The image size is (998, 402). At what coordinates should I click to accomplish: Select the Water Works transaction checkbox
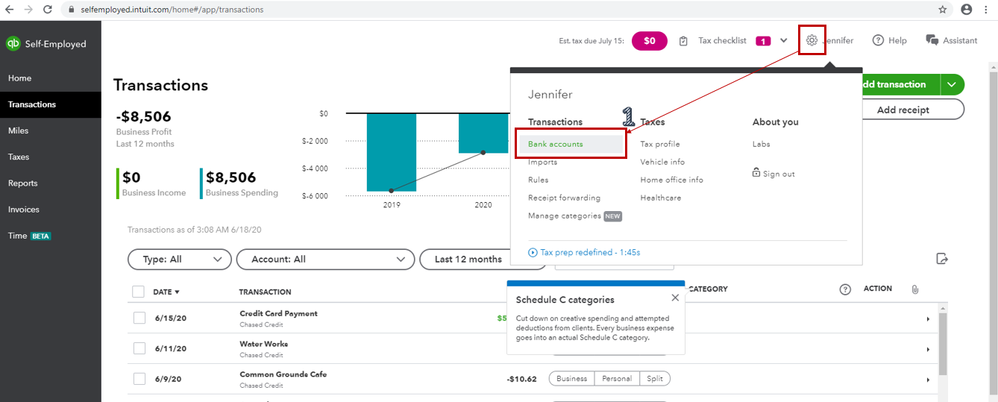point(139,348)
